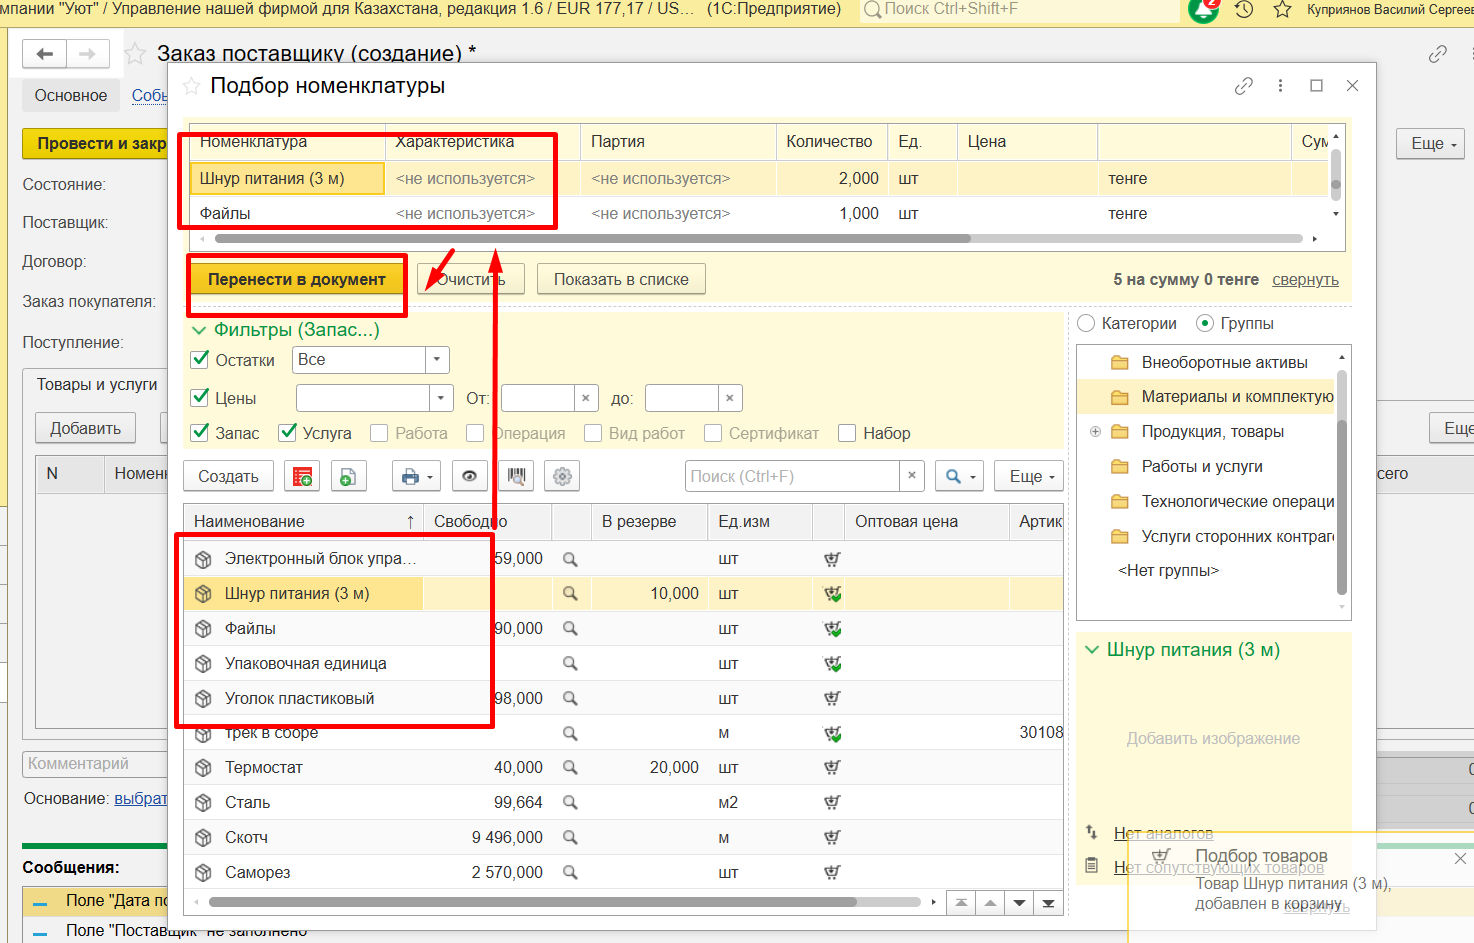
Task: Add Термостат to cart via basket icon
Action: click(x=831, y=768)
